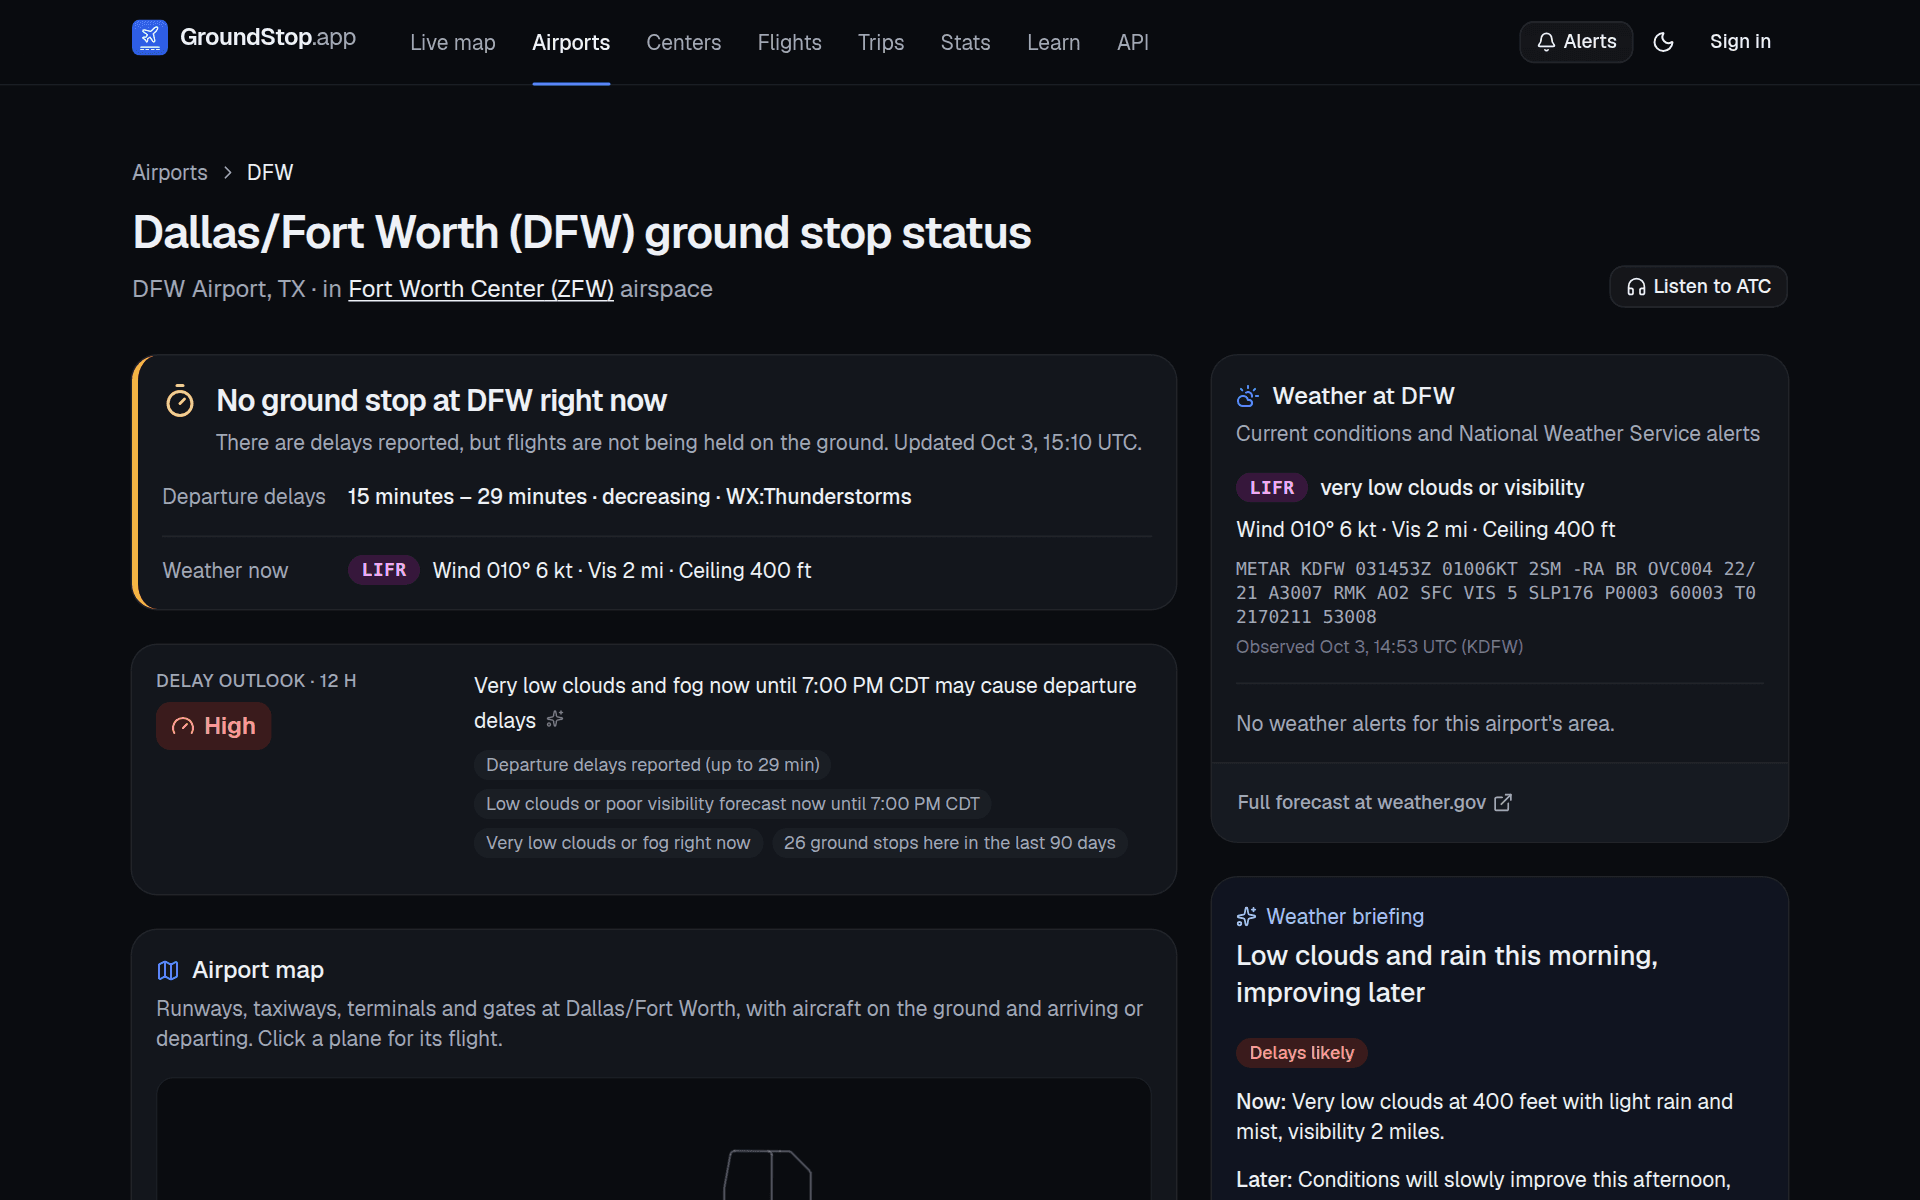
Task: Click the sparkle icon beside Weather briefing
Action: click(1246, 917)
